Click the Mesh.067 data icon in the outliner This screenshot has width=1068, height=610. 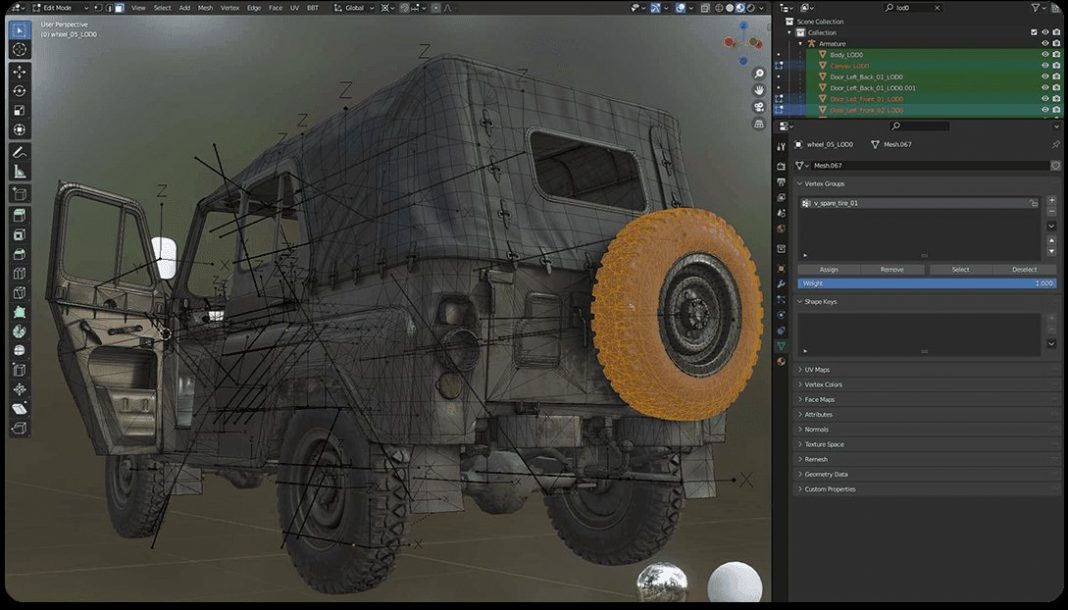tap(876, 144)
